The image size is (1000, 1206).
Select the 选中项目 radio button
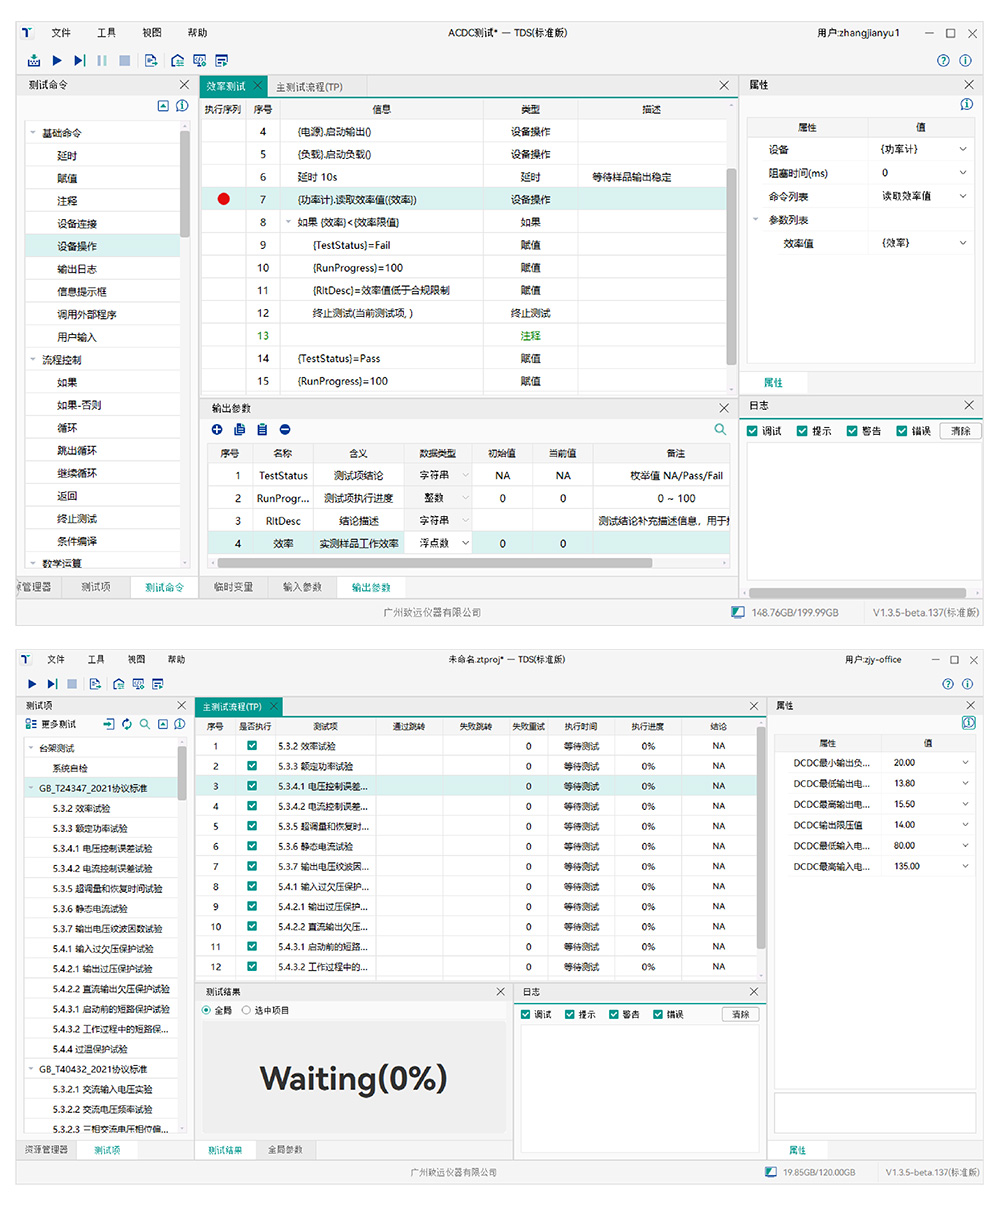click(246, 1010)
